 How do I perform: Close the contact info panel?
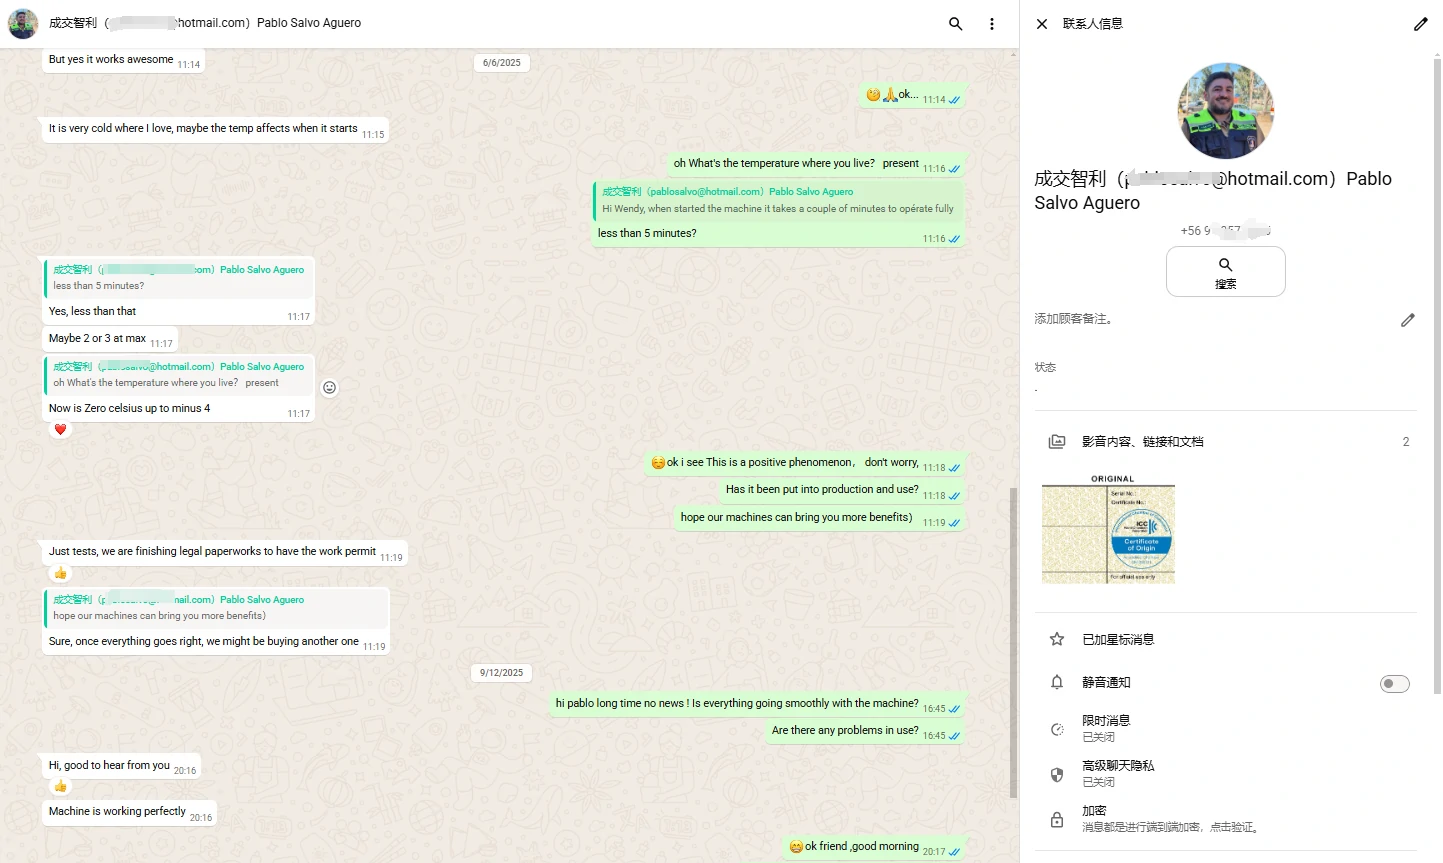tap(1041, 24)
